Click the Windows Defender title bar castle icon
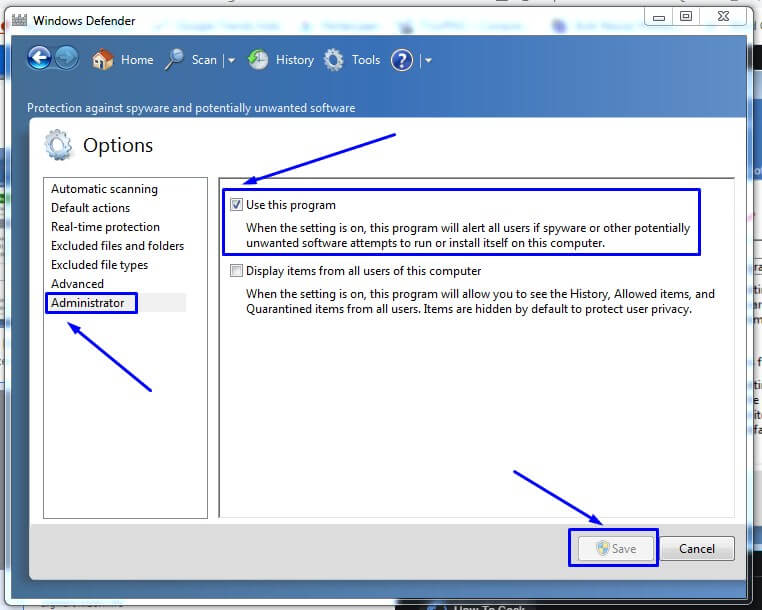This screenshot has width=762, height=610. click(x=19, y=20)
